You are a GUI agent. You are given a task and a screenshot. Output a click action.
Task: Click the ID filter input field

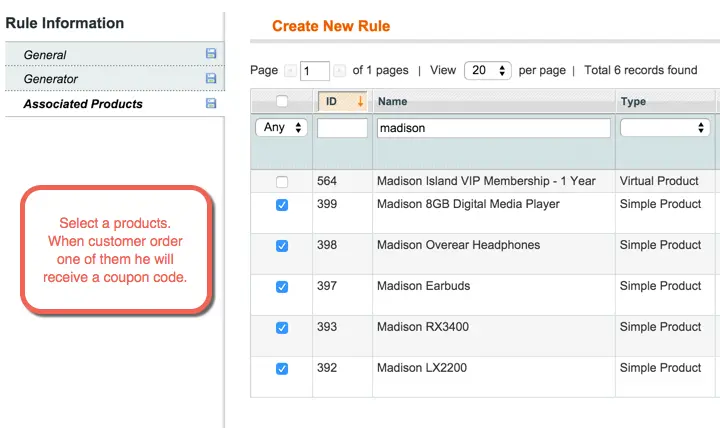[342, 128]
